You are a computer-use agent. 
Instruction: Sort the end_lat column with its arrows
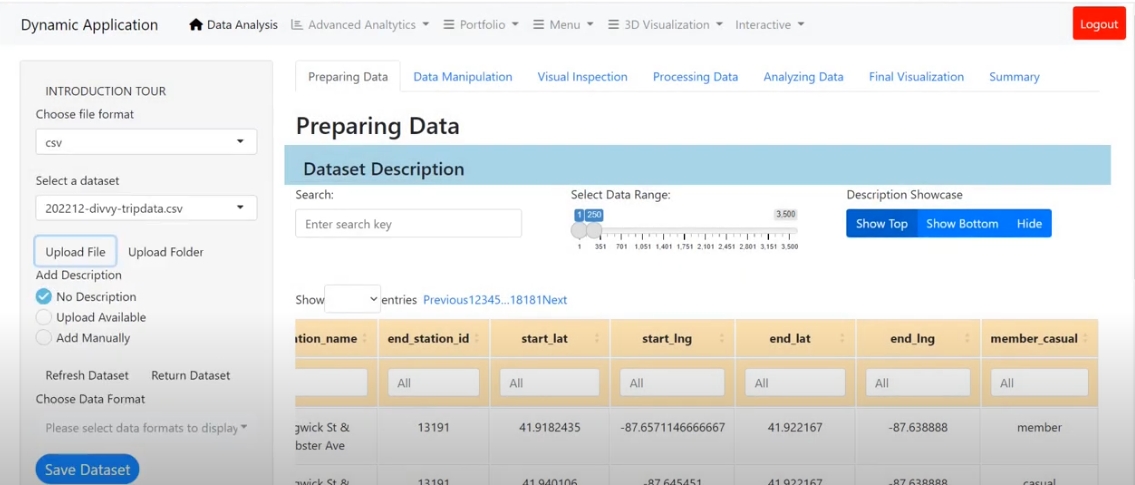point(843,339)
